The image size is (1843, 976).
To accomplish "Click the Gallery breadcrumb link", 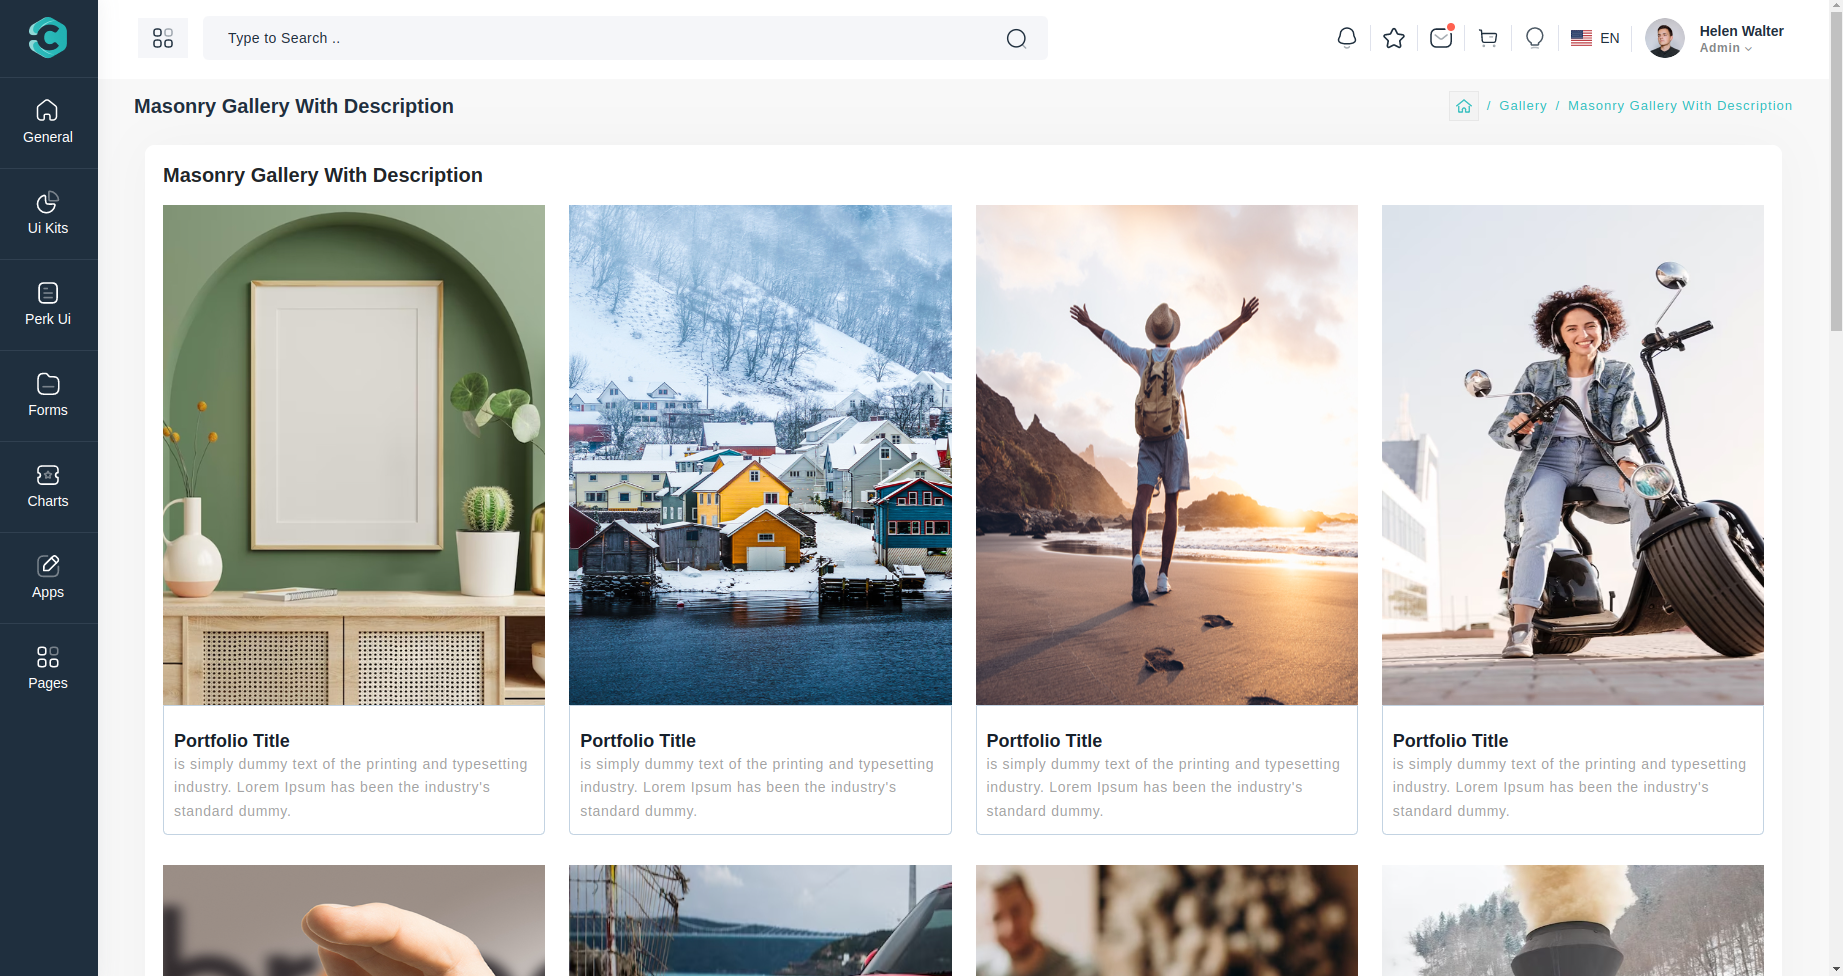I will pyautogui.click(x=1522, y=106).
